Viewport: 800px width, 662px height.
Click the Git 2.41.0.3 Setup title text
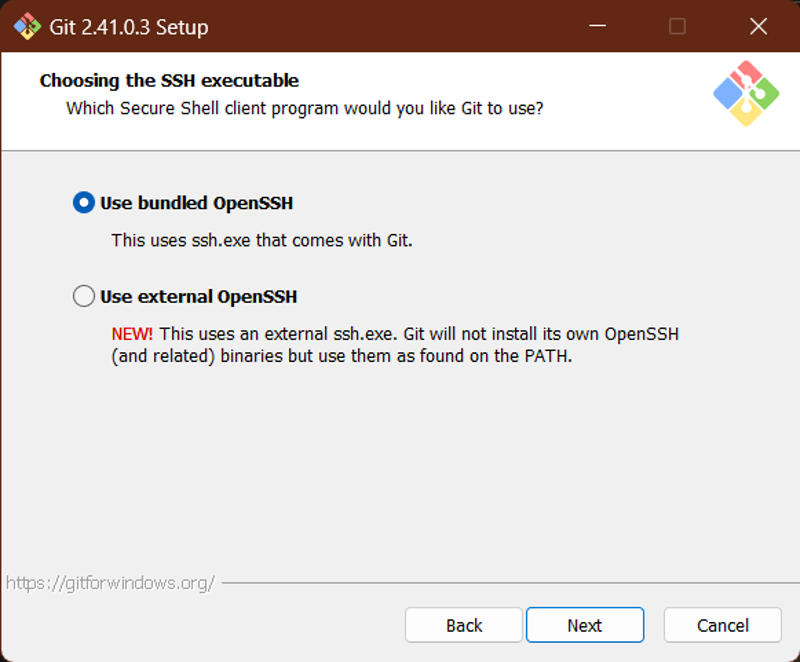[129, 27]
